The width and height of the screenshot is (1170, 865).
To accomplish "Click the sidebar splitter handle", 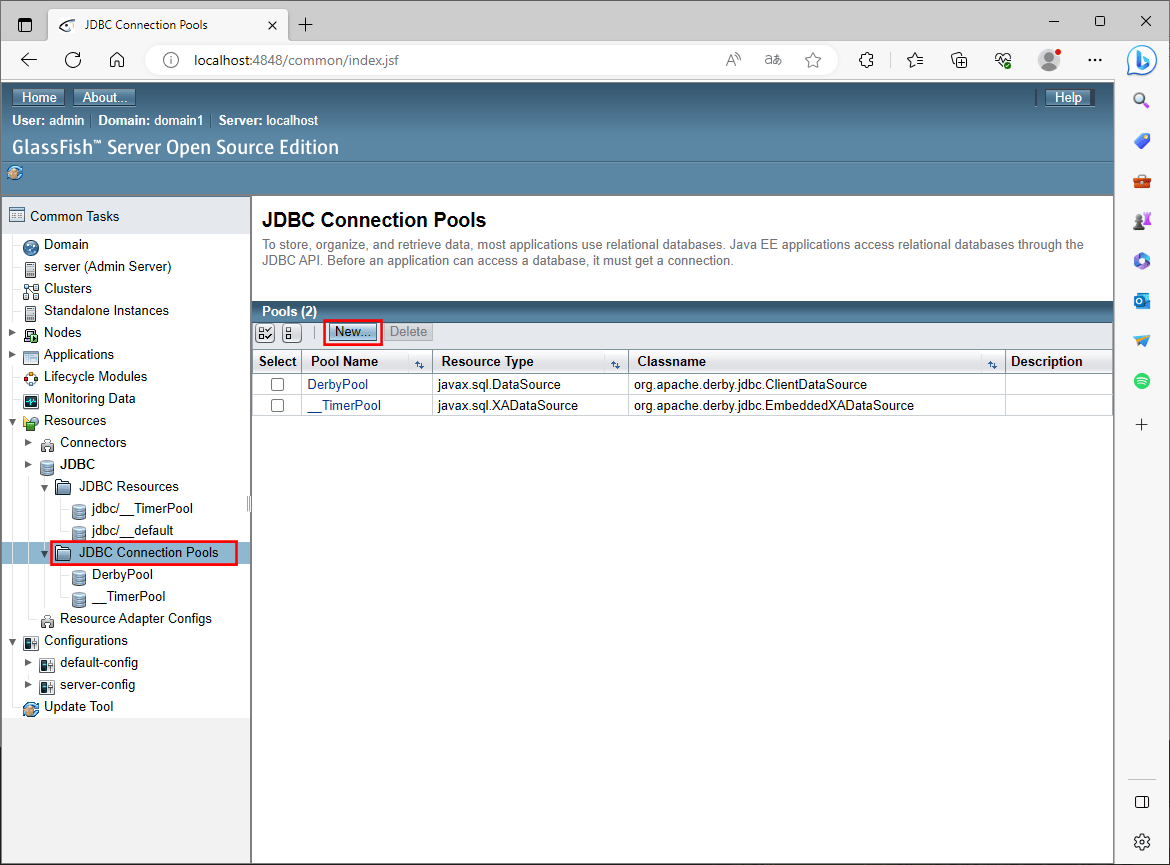I will point(249,503).
